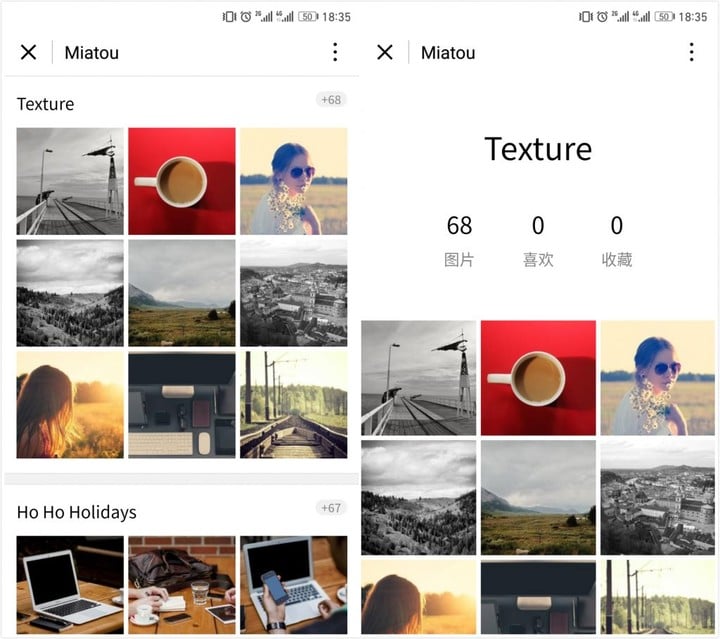Image resolution: width=720 pixels, height=639 pixels.
Task: Open the sunglasses woman photo on left screen
Action: coord(294,181)
